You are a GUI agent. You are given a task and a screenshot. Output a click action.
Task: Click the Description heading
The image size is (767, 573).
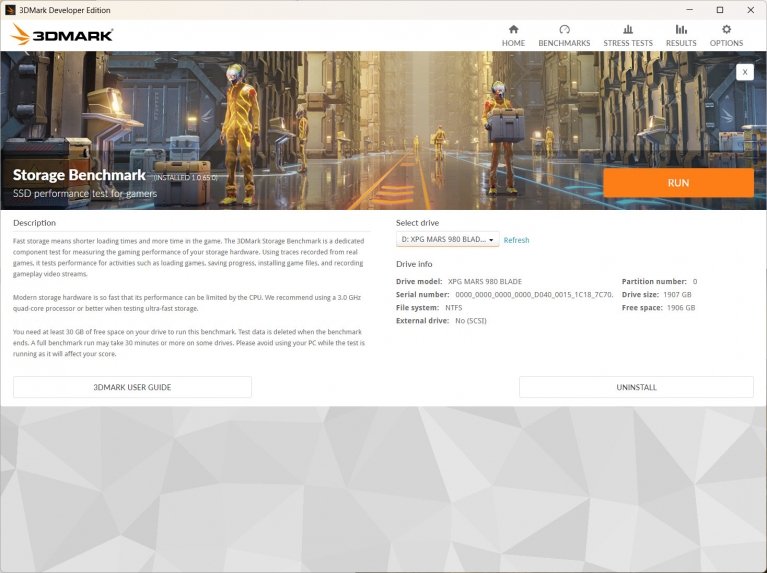coord(34,223)
